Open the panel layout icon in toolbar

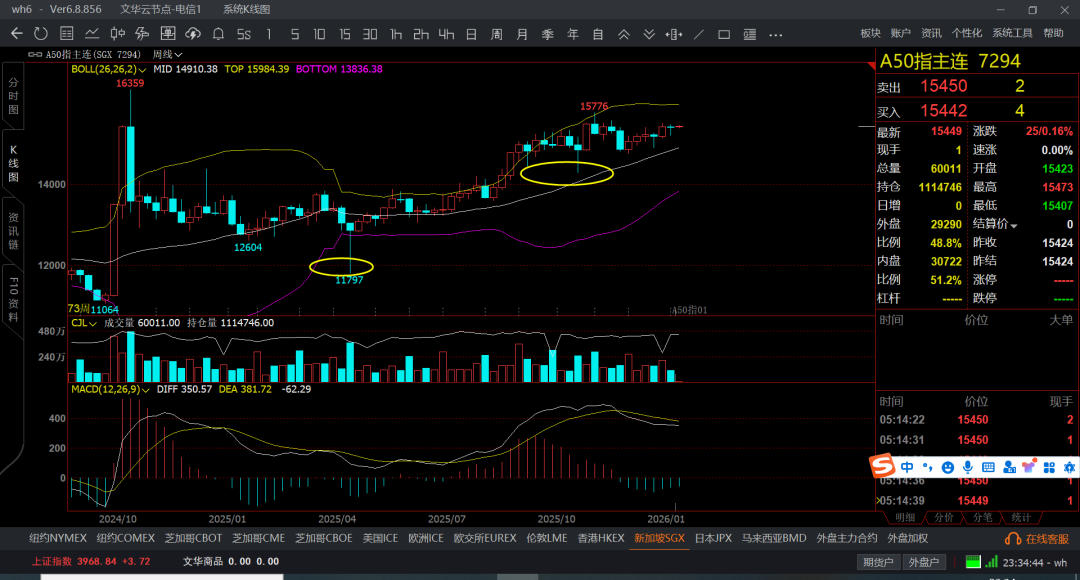750,34
